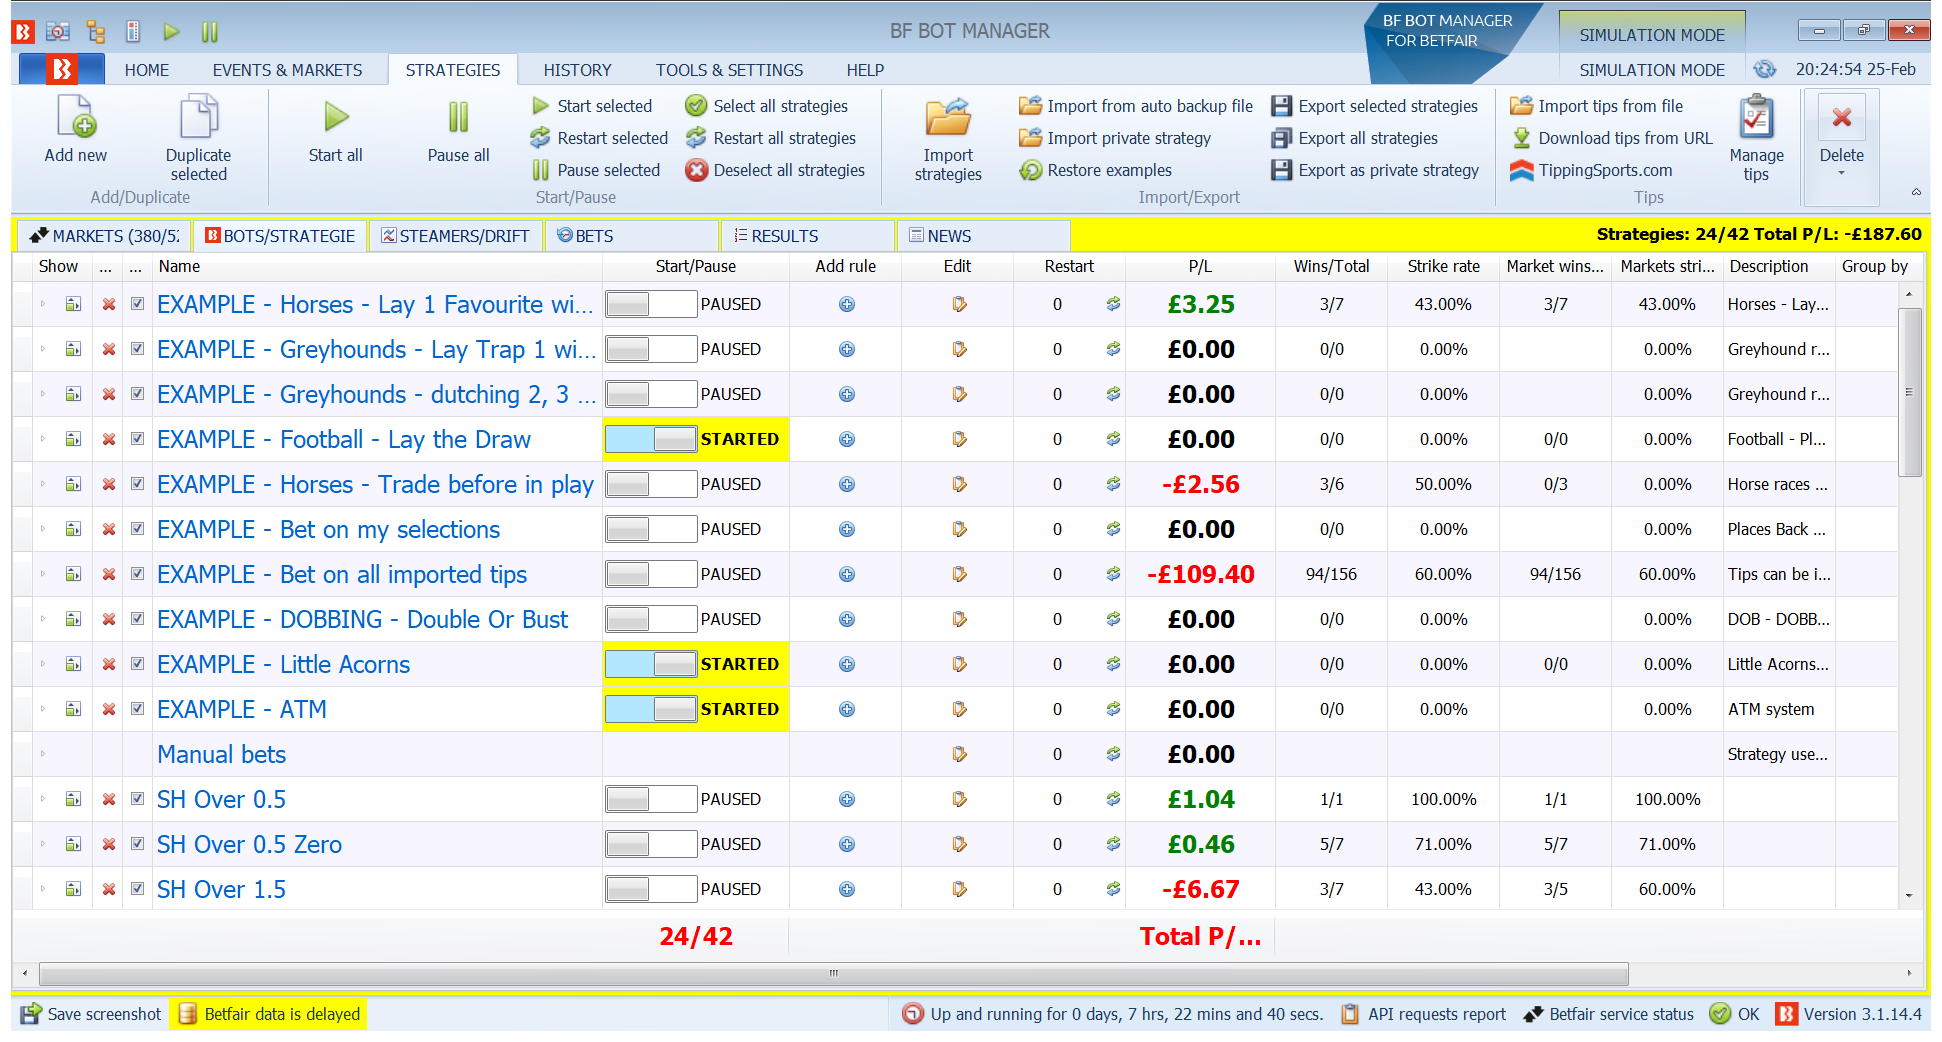Click the Add new strategy icon
Screen dimensions: 1942x1042
point(76,117)
